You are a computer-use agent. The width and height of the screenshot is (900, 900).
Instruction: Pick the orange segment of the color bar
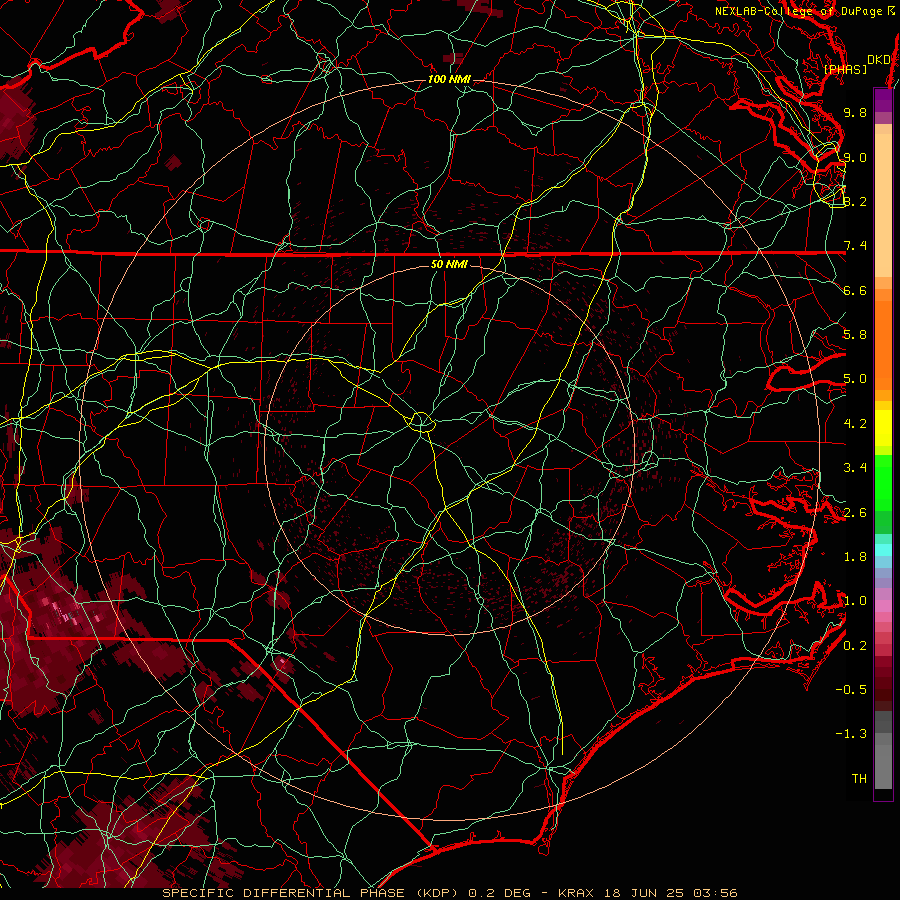coord(883,344)
